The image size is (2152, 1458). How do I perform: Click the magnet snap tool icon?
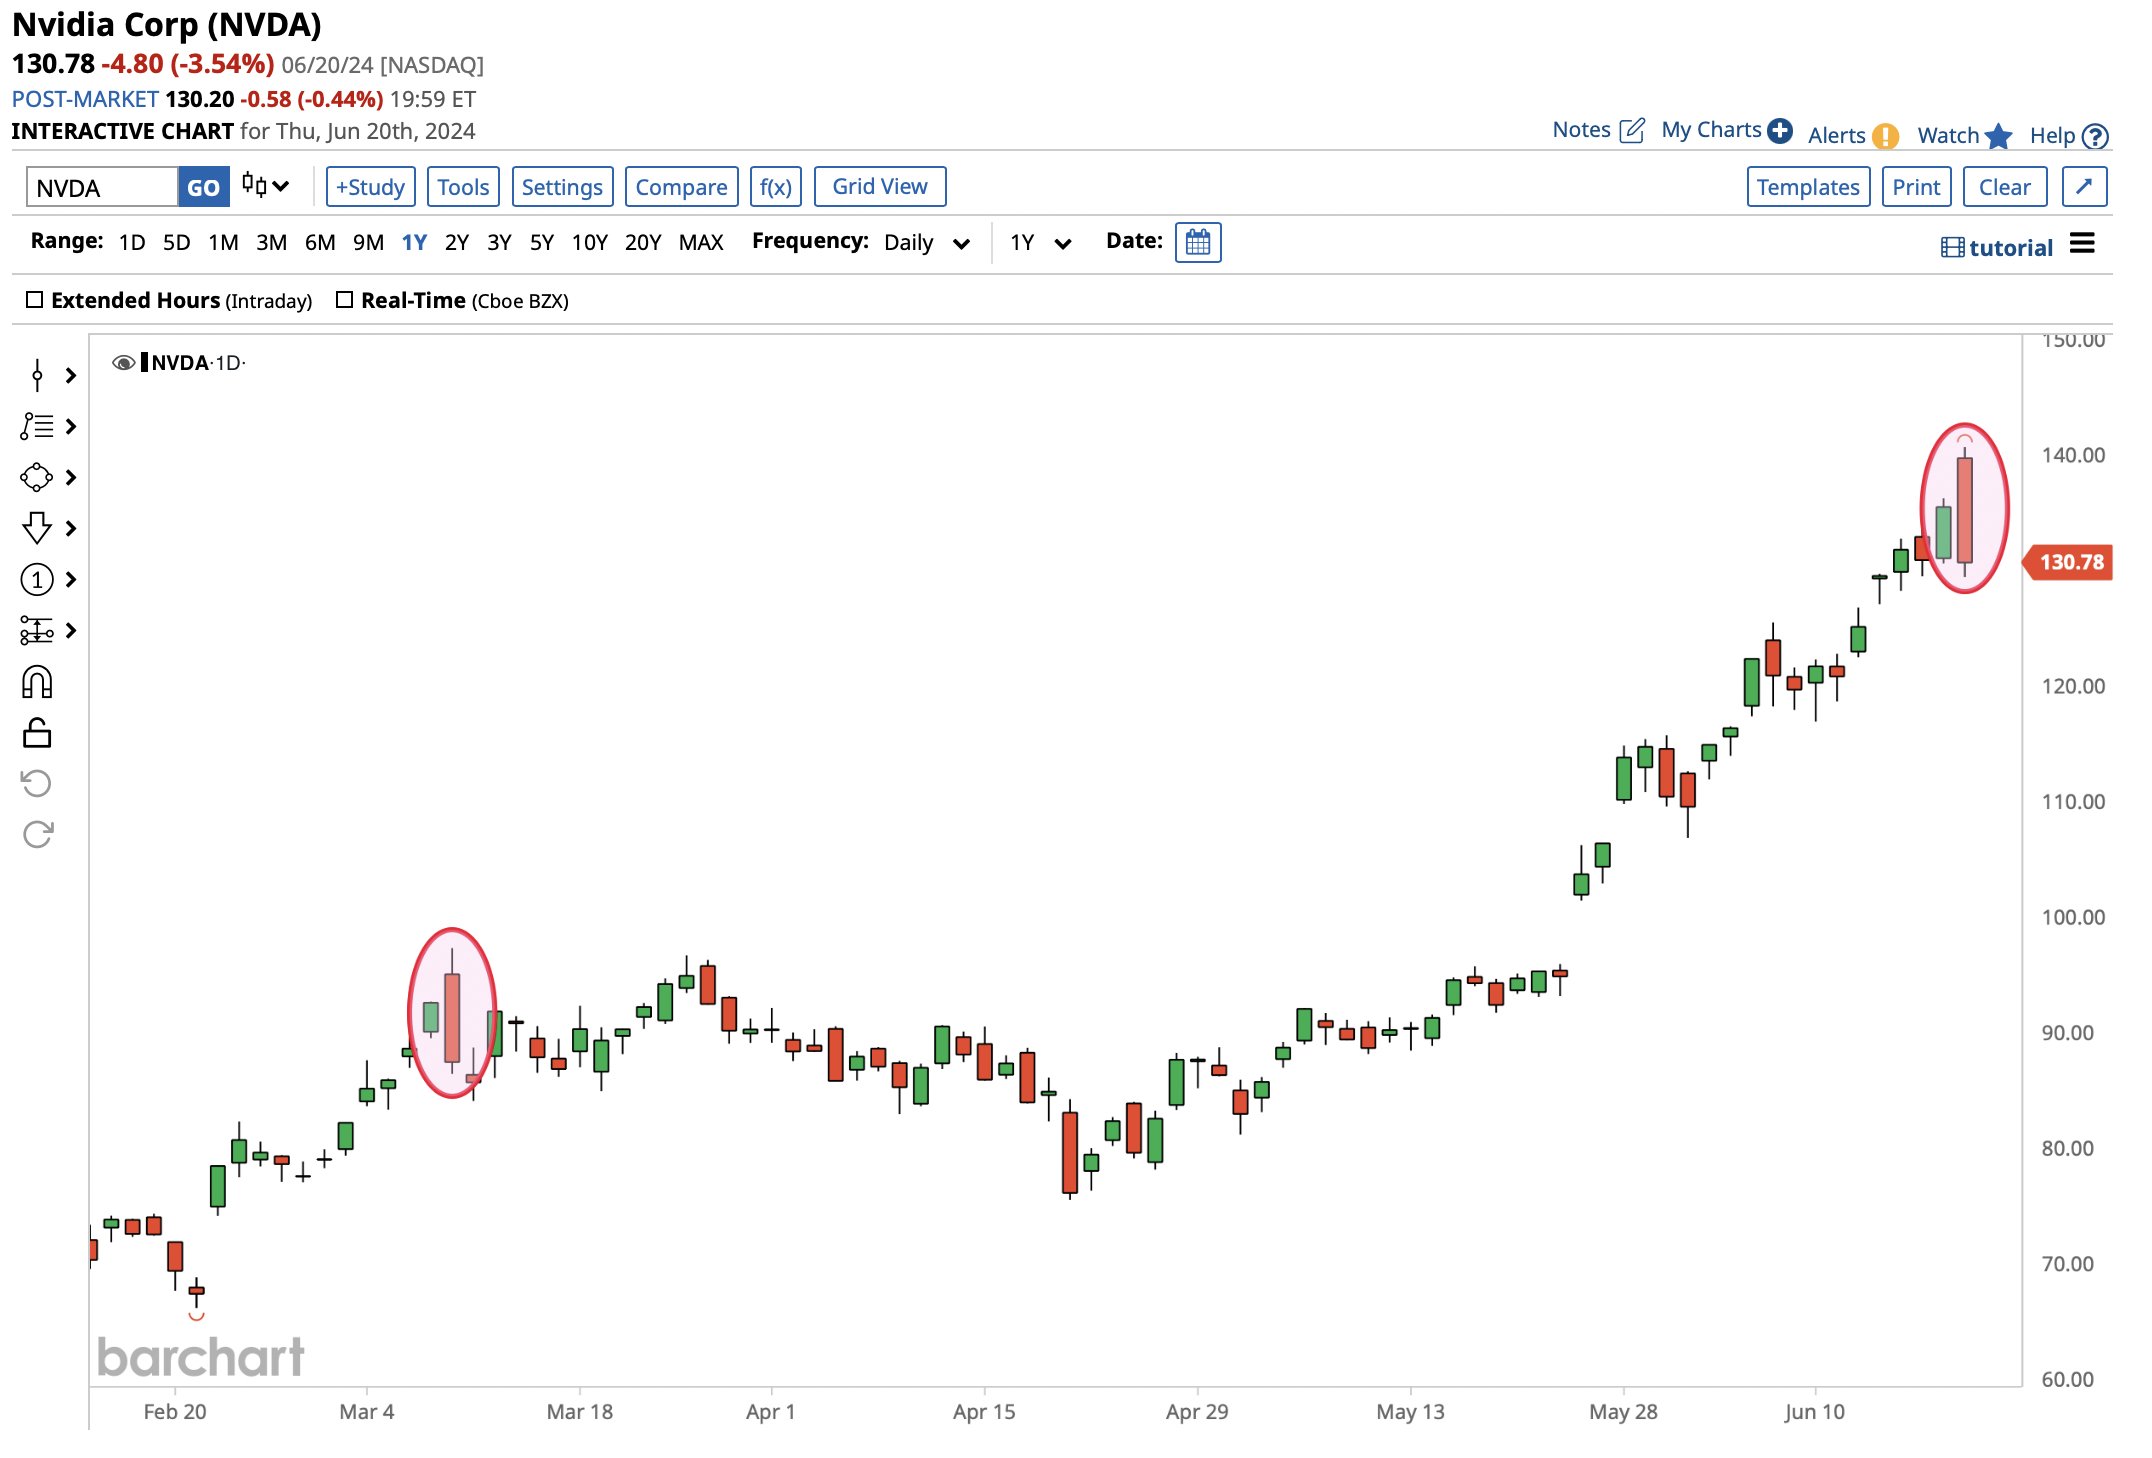pyautogui.click(x=37, y=683)
